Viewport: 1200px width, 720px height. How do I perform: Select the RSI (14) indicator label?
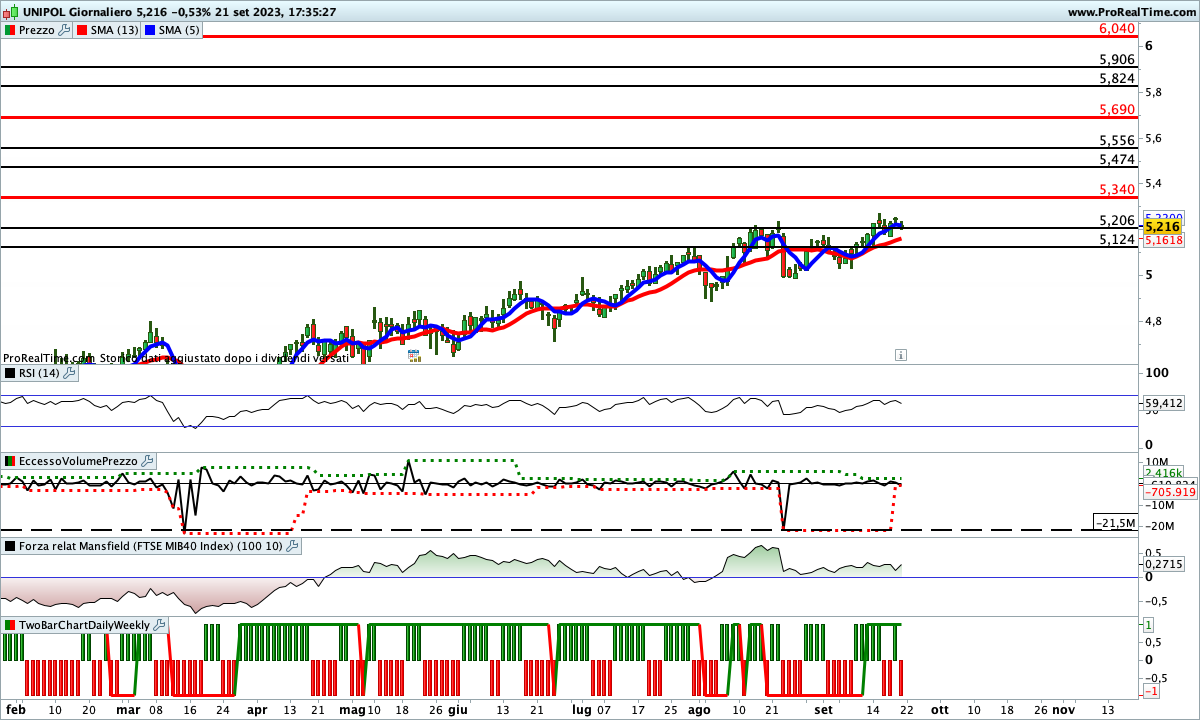[39, 373]
